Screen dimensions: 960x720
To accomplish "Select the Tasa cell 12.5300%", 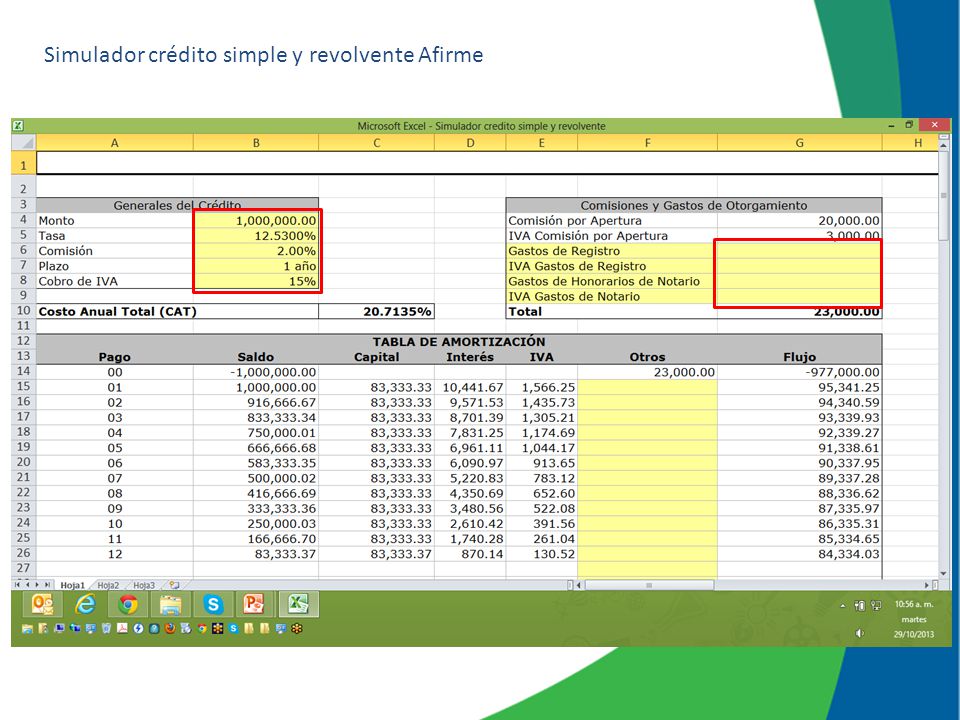I will (256, 236).
